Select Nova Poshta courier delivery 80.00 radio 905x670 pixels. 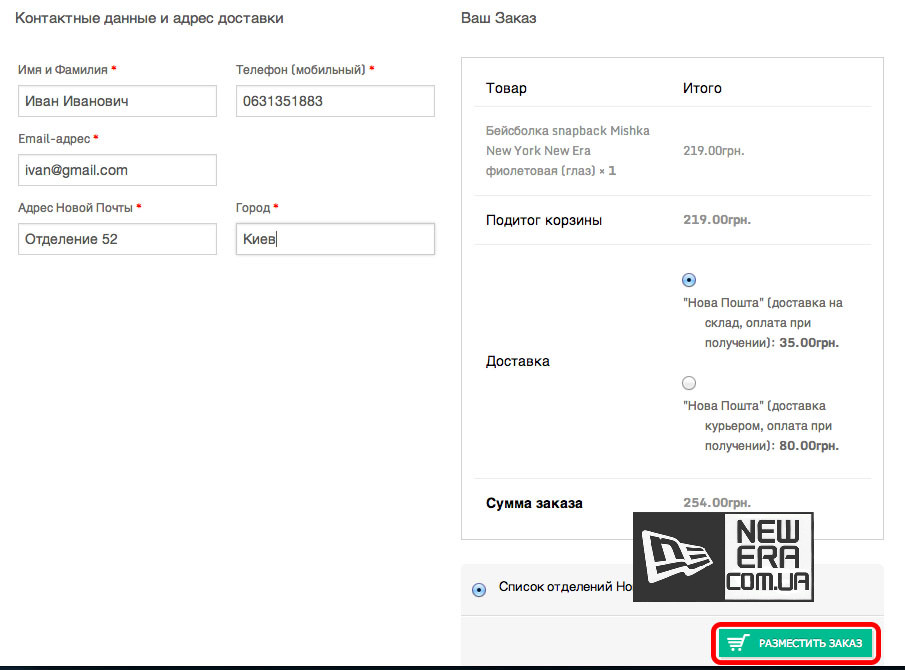(x=689, y=383)
